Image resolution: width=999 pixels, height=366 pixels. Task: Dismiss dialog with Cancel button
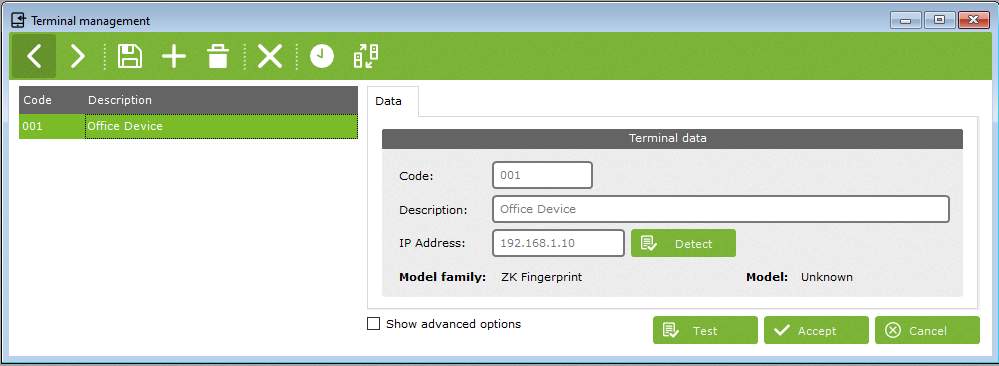click(927, 330)
